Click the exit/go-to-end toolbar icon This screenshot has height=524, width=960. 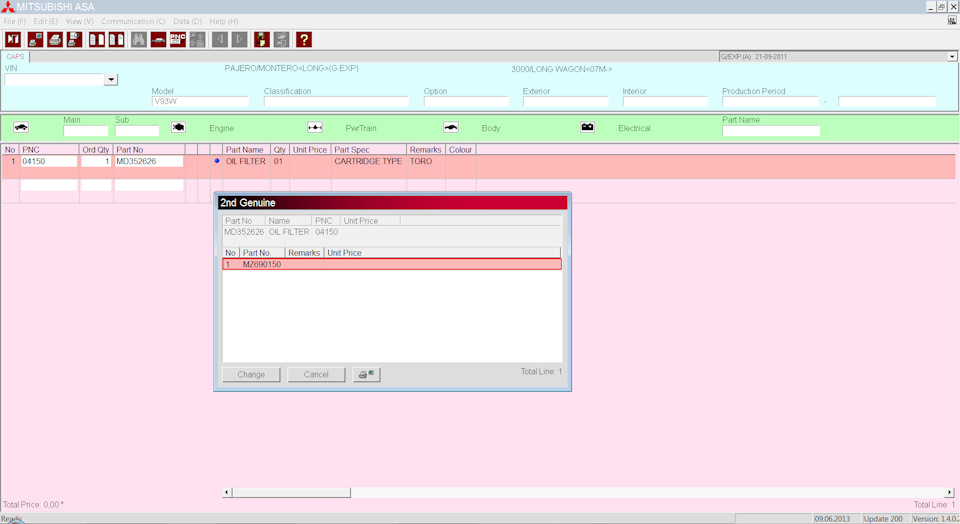point(13,40)
